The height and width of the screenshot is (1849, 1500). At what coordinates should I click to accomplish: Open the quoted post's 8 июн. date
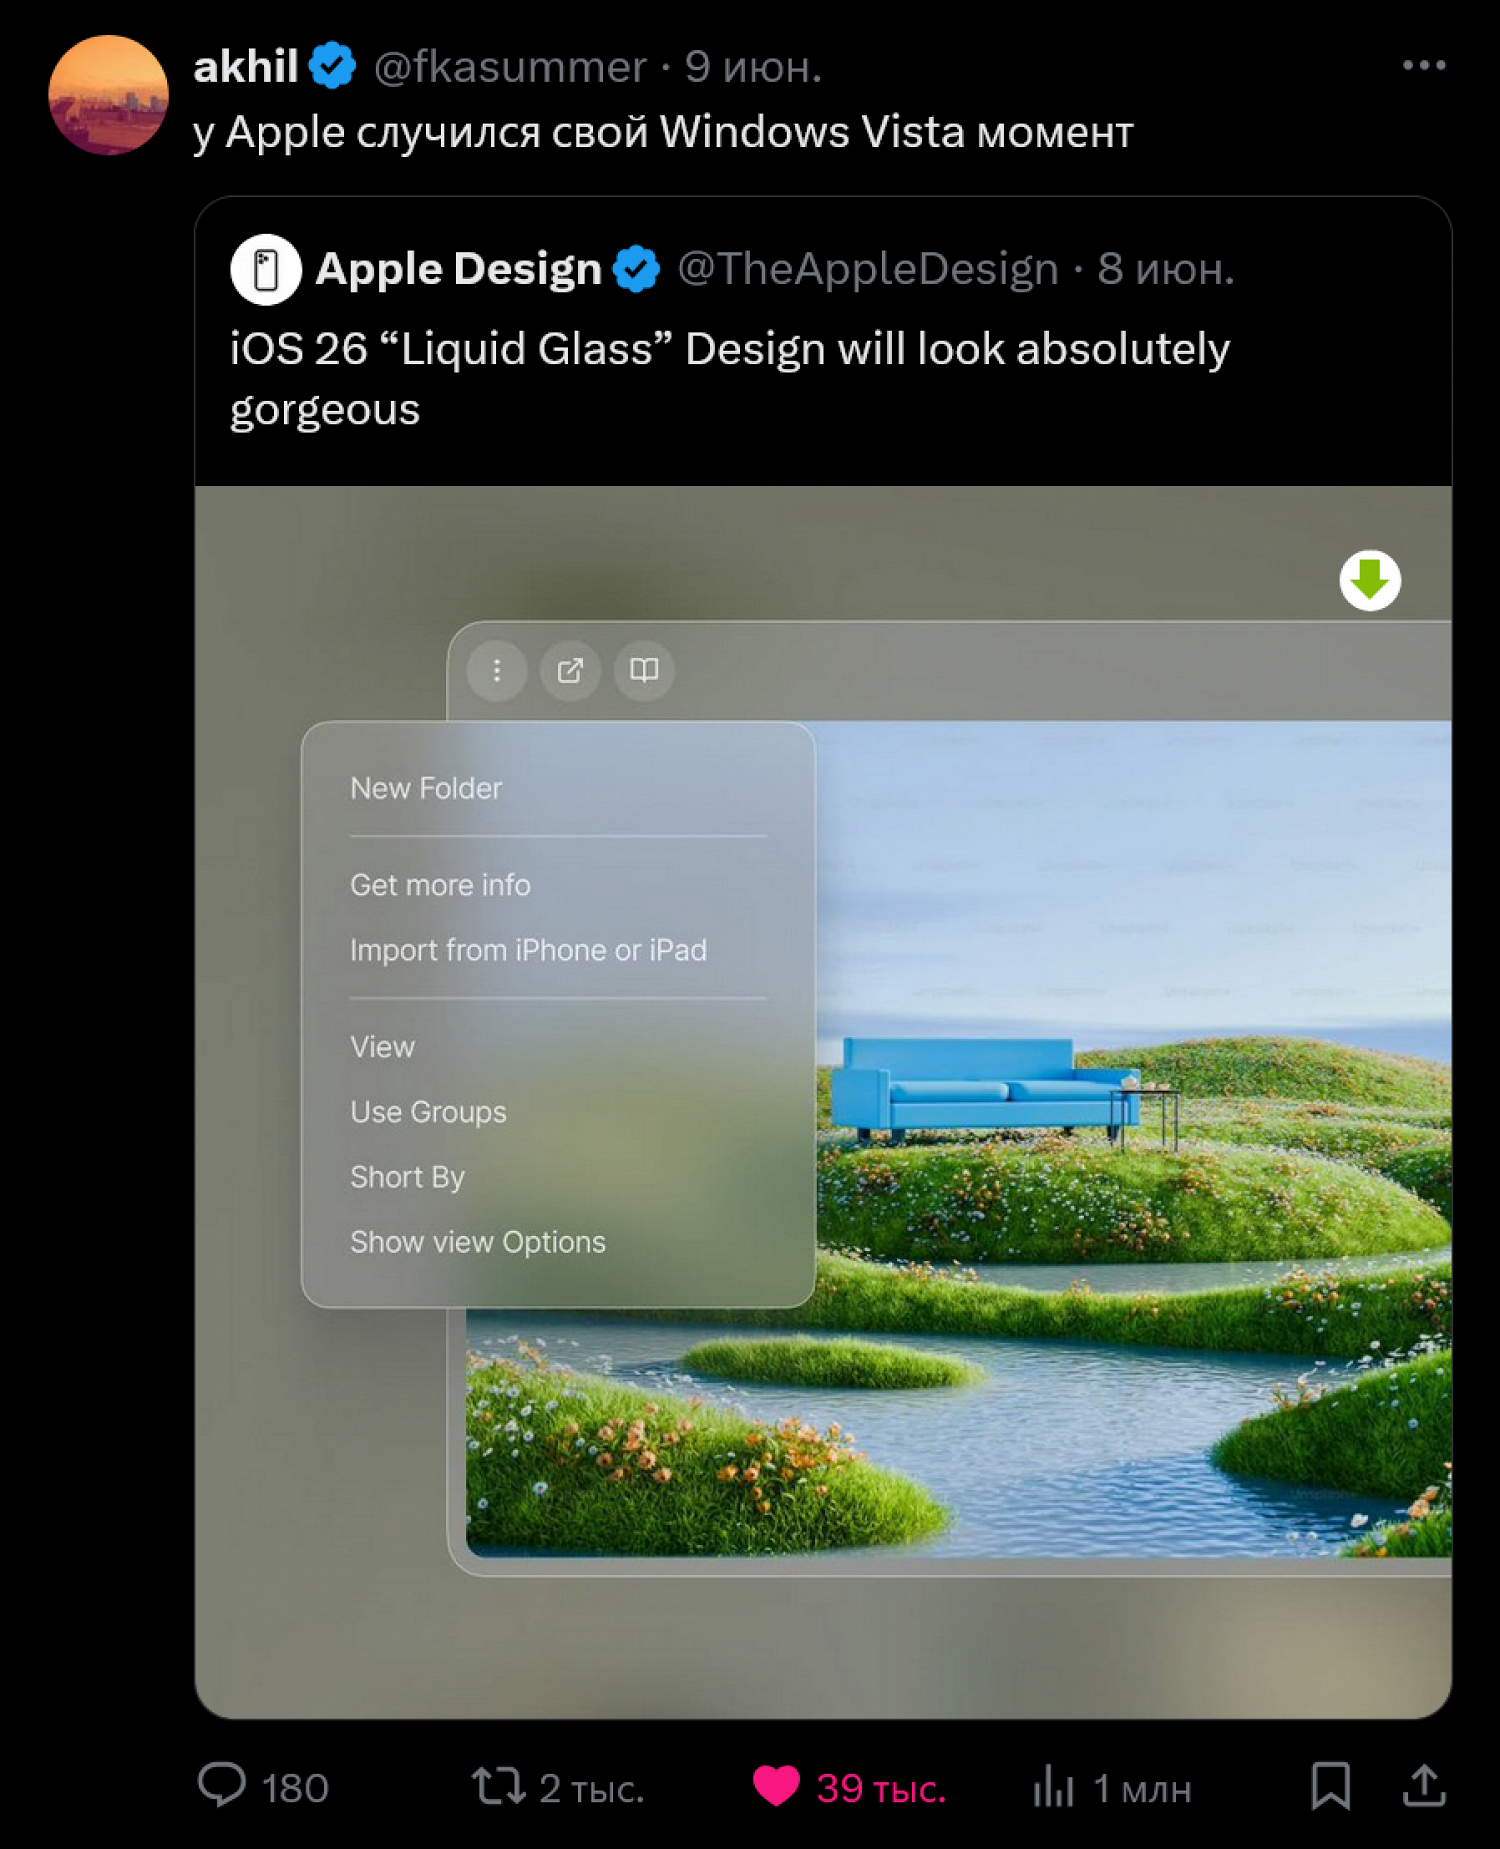1166,269
